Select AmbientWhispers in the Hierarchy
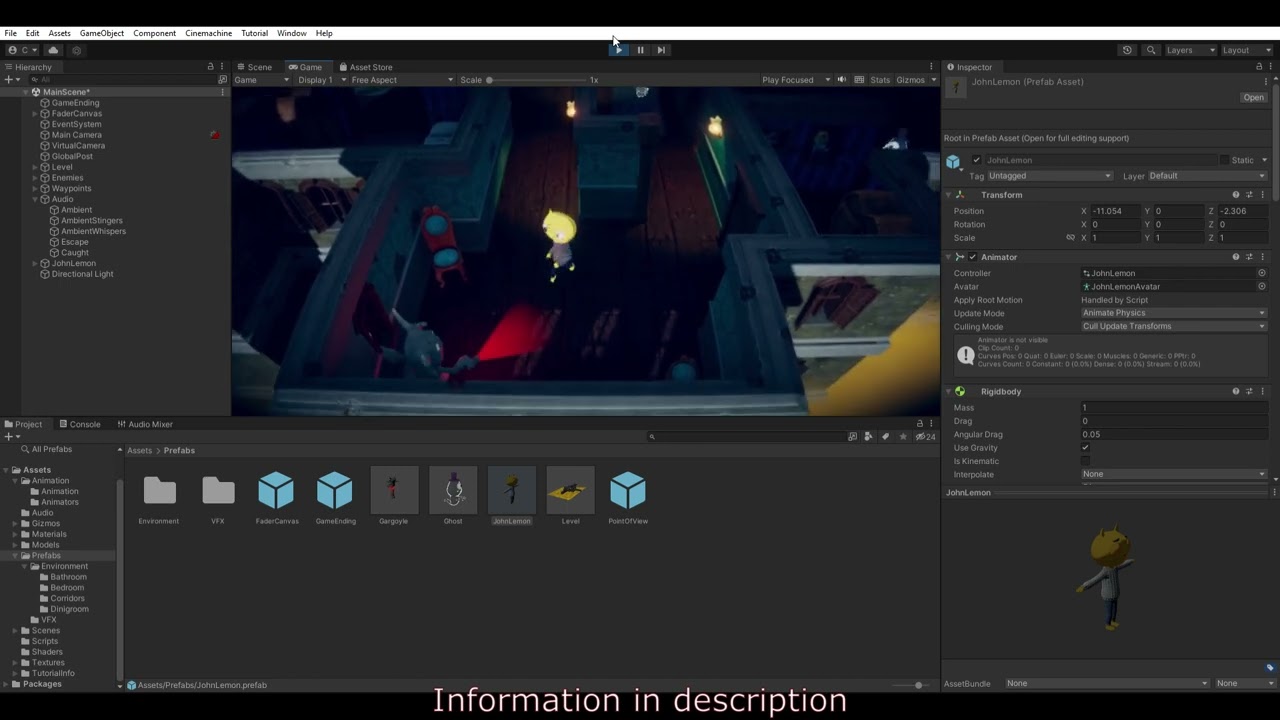The width and height of the screenshot is (1280, 720). (93, 231)
